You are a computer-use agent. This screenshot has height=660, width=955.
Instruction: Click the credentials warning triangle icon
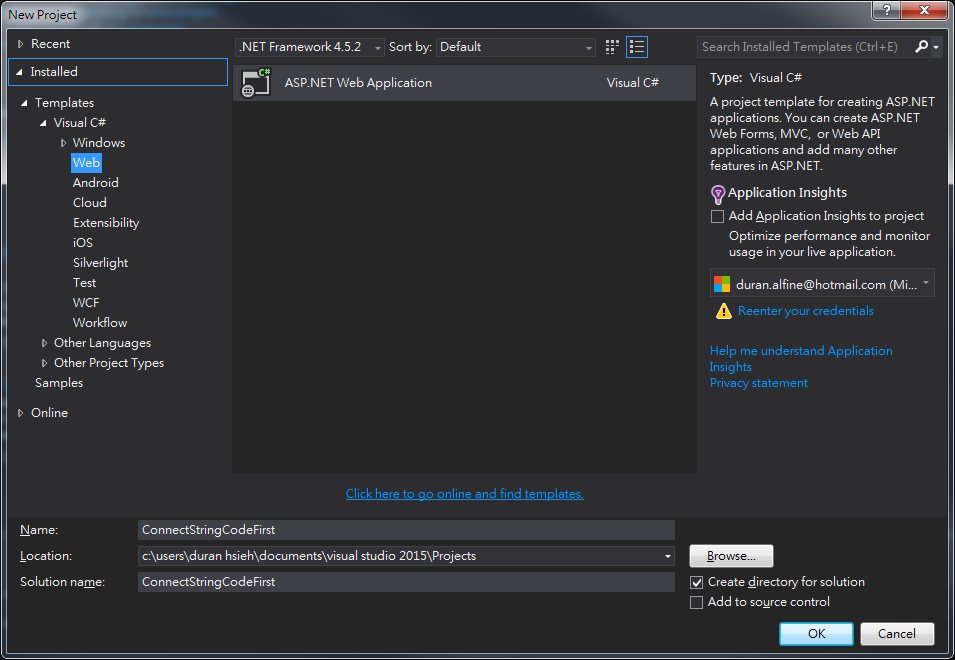pyautogui.click(x=723, y=311)
